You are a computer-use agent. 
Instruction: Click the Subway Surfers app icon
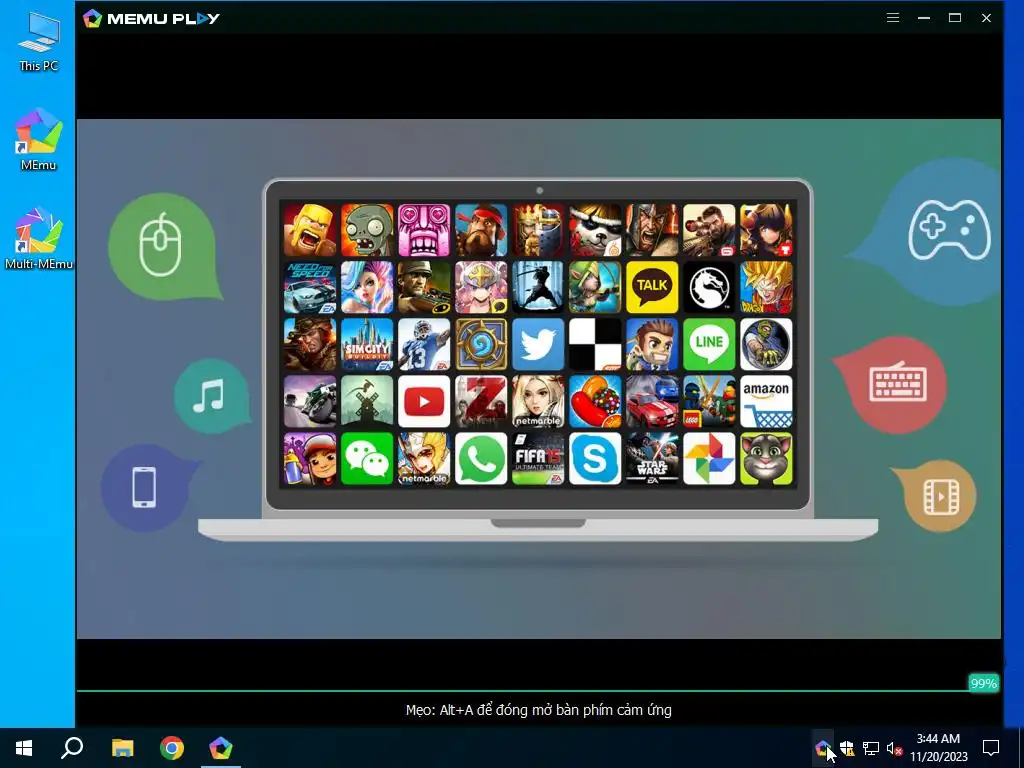[x=310, y=458]
